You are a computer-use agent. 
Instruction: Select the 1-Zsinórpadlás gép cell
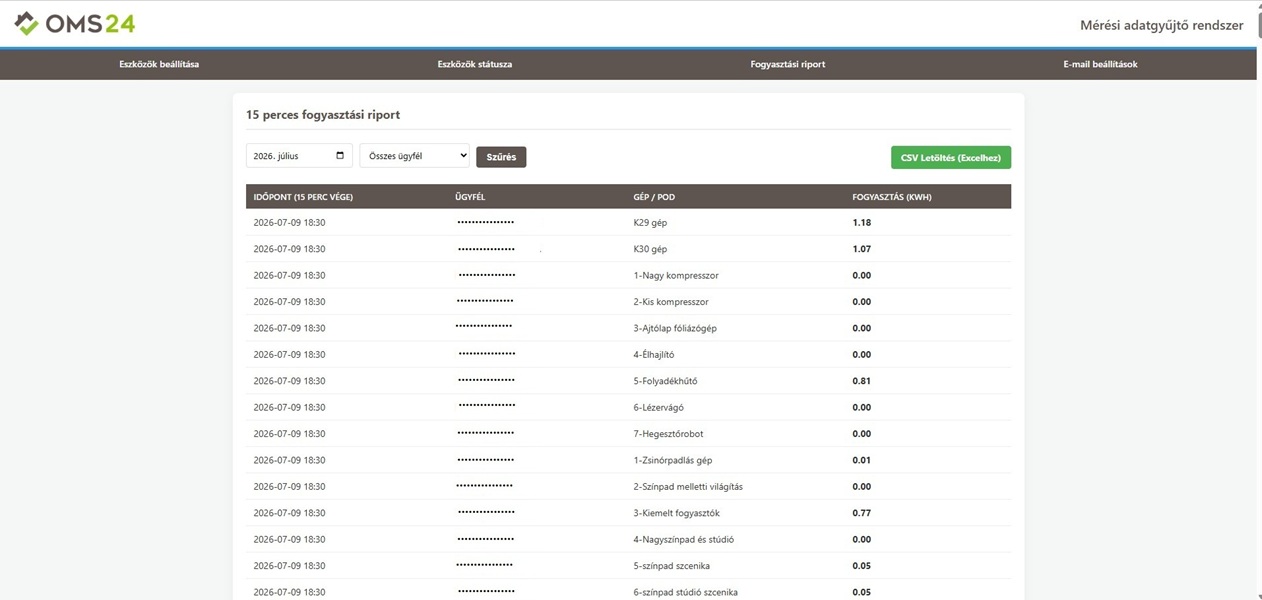[673, 460]
